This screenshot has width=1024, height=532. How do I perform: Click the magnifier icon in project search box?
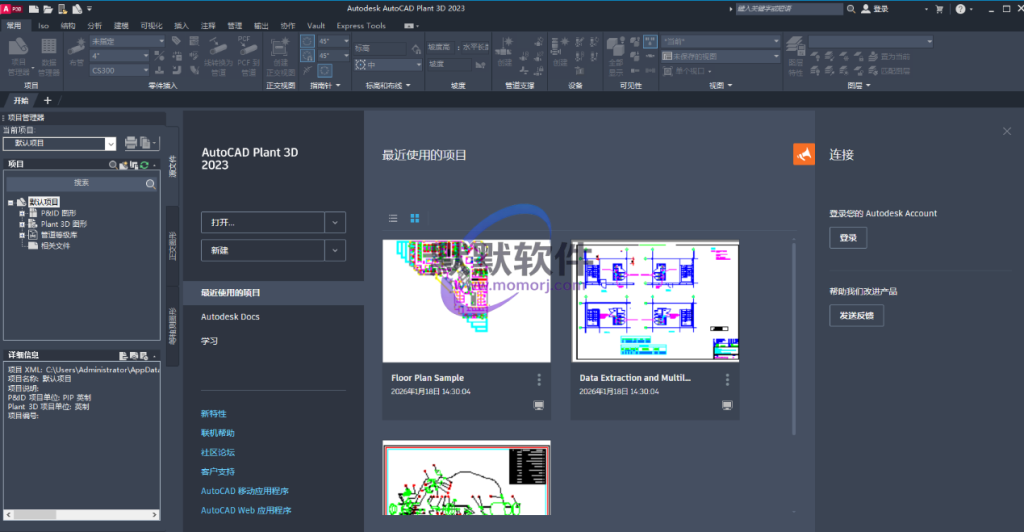point(150,184)
